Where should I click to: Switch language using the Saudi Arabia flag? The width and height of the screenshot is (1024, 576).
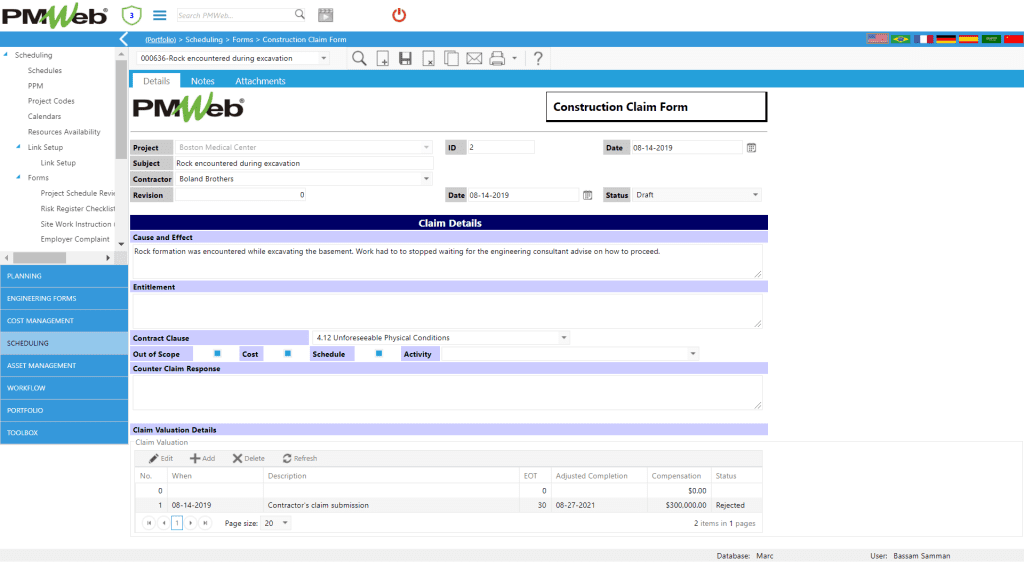(x=991, y=39)
